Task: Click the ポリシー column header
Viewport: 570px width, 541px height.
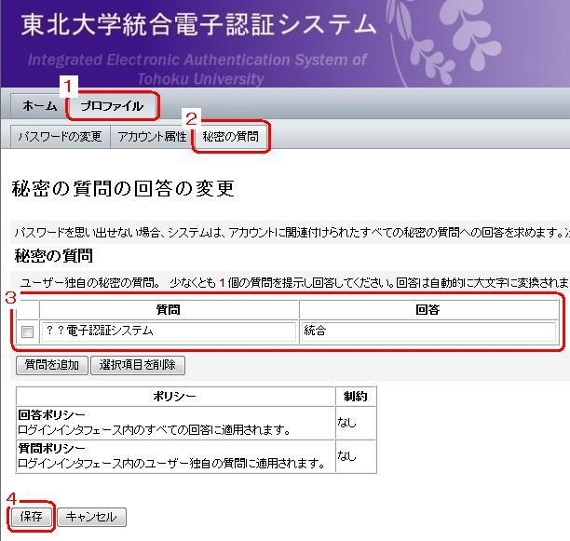Action: coord(175,396)
